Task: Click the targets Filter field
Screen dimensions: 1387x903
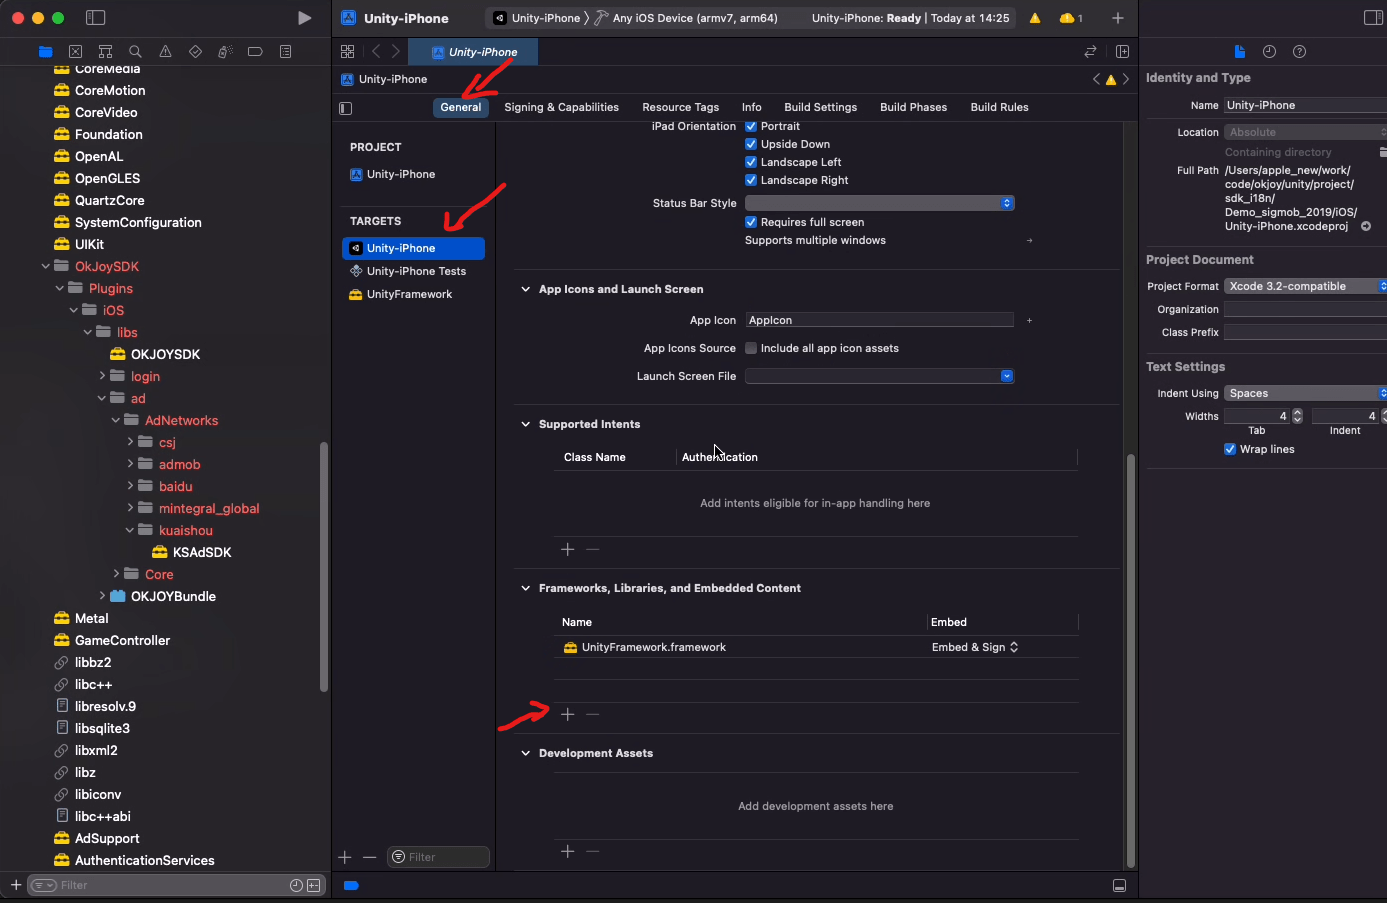Action: tap(438, 857)
